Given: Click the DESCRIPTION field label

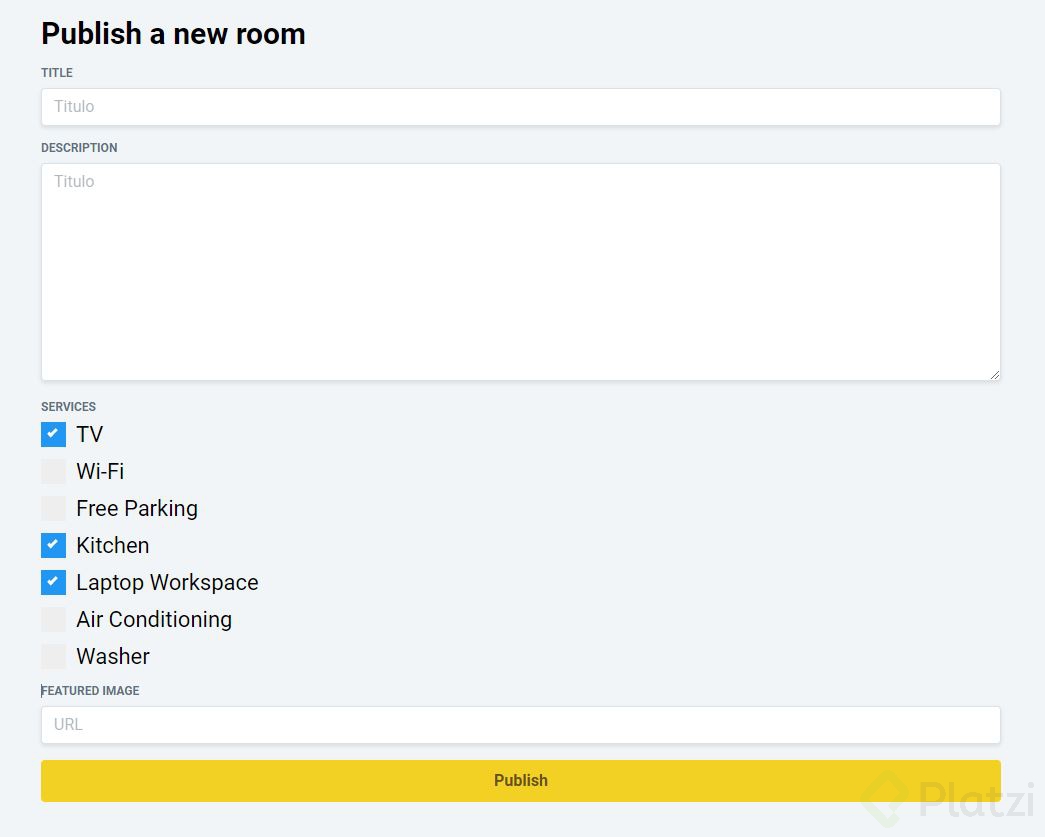Looking at the screenshot, I should click(x=79, y=148).
